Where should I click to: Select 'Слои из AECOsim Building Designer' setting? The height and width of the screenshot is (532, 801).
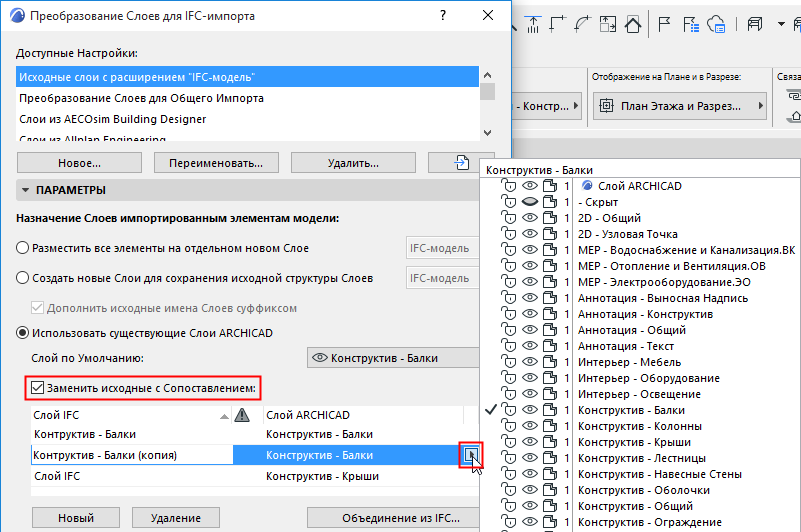(247, 119)
